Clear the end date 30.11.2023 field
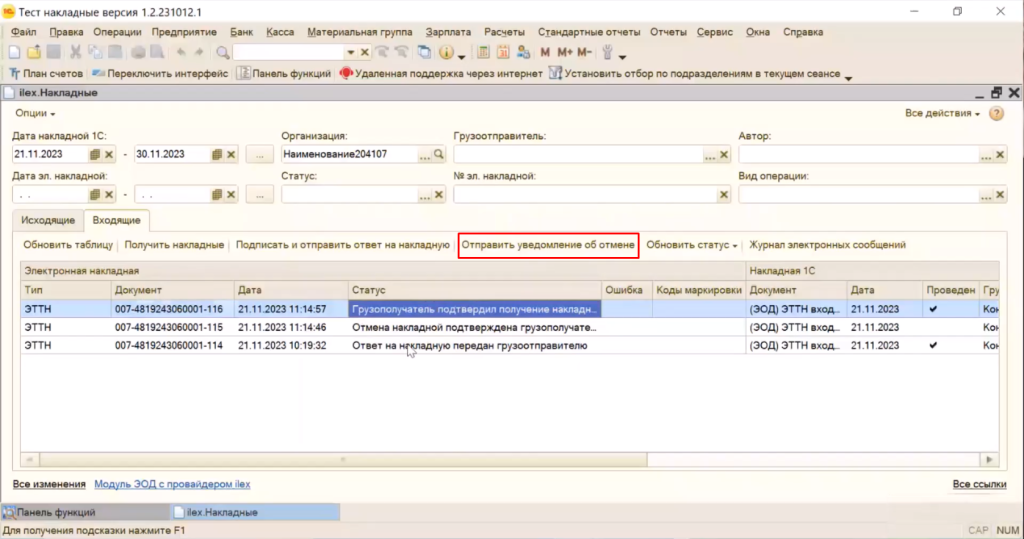 click(x=232, y=155)
